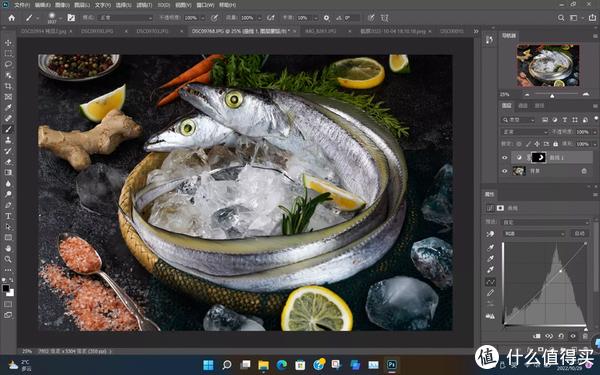Select the Move tool

point(8,43)
